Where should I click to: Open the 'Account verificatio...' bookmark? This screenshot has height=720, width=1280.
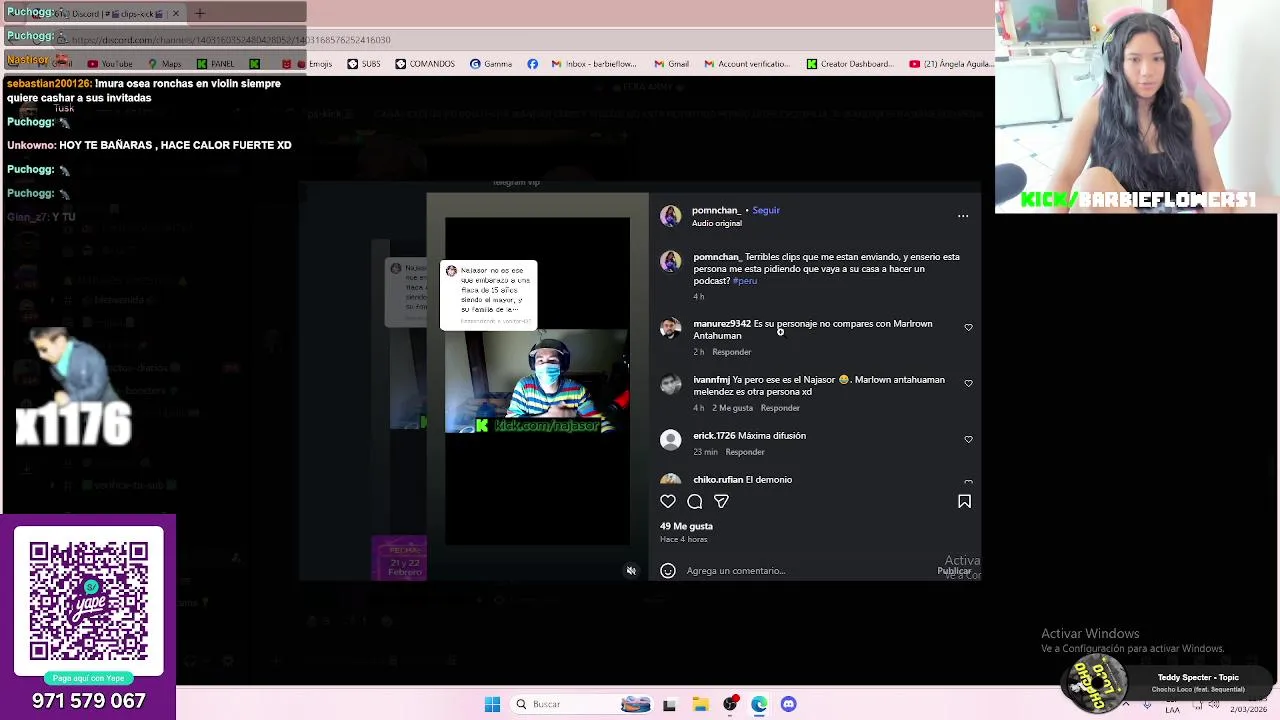click(746, 64)
